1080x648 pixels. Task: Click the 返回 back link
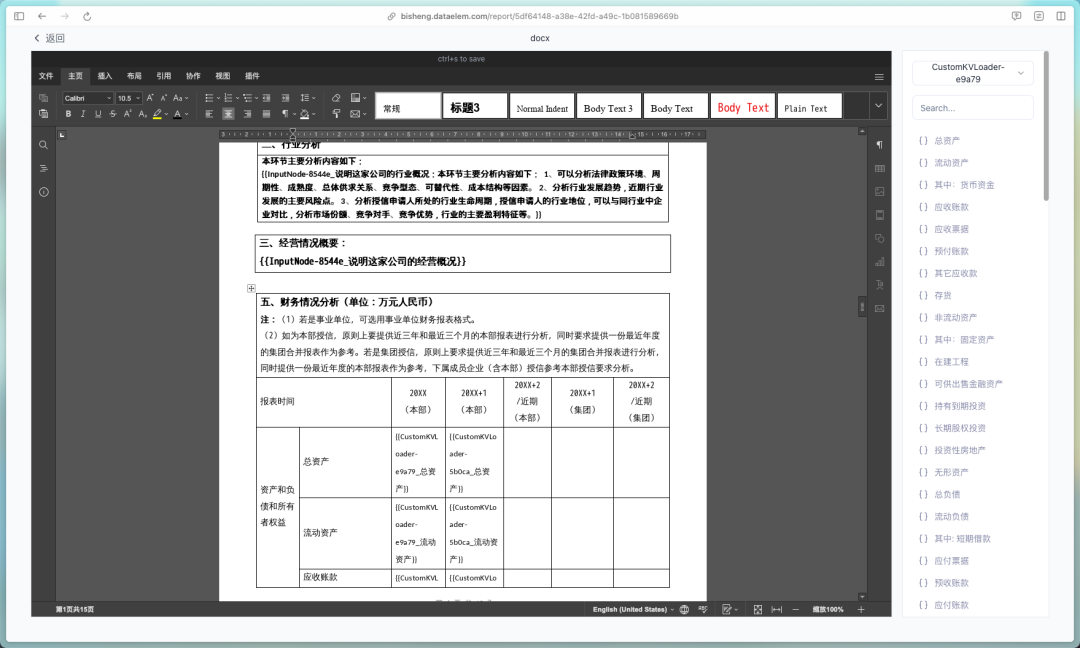point(49,39)
